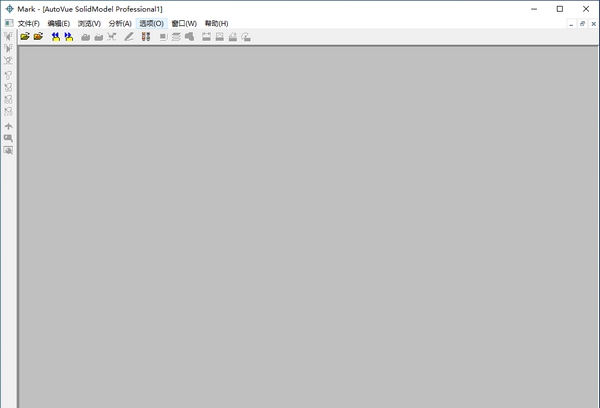Image resolution: width=600 pixels, height=408 pixels.
Task: Maximize the Mark application window
Action: [x=560, y=9]
